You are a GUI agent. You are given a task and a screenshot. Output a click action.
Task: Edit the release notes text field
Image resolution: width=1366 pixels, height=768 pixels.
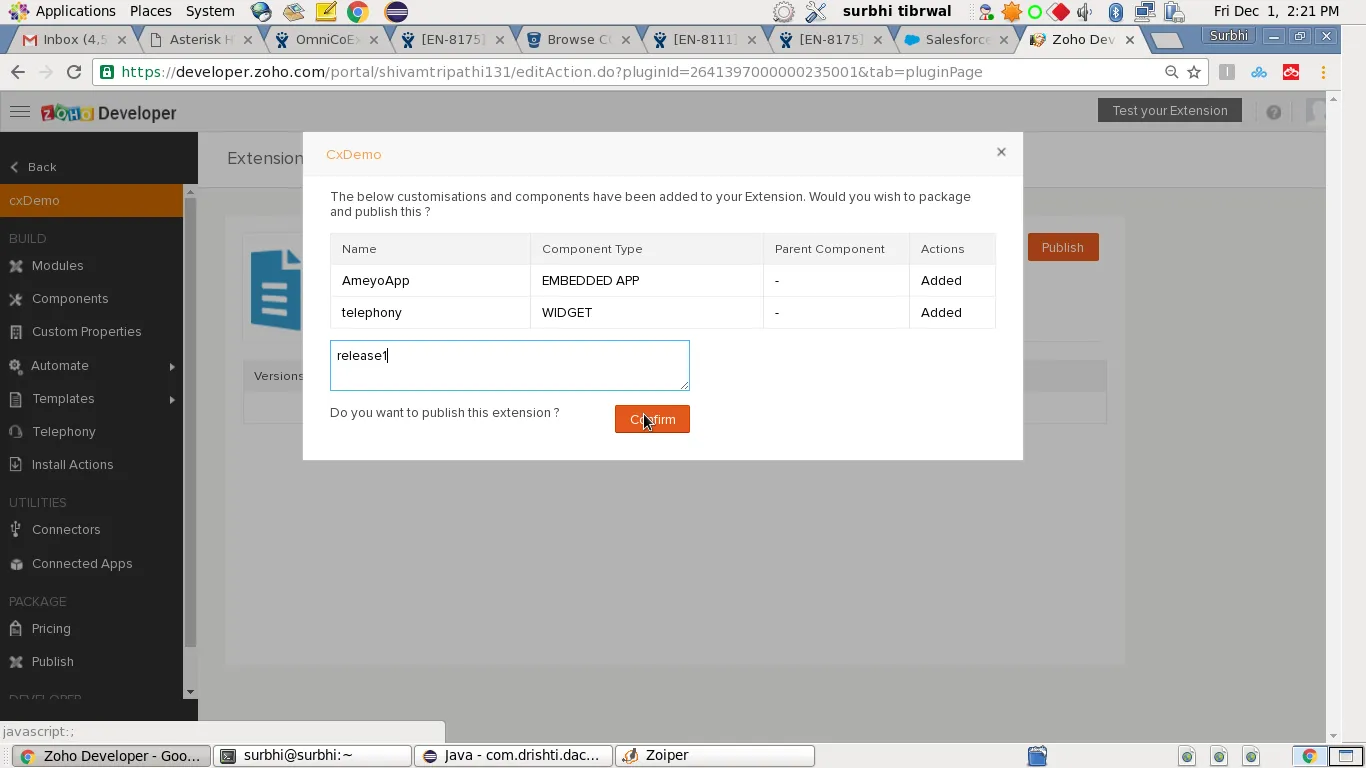(x=510, y=365)
